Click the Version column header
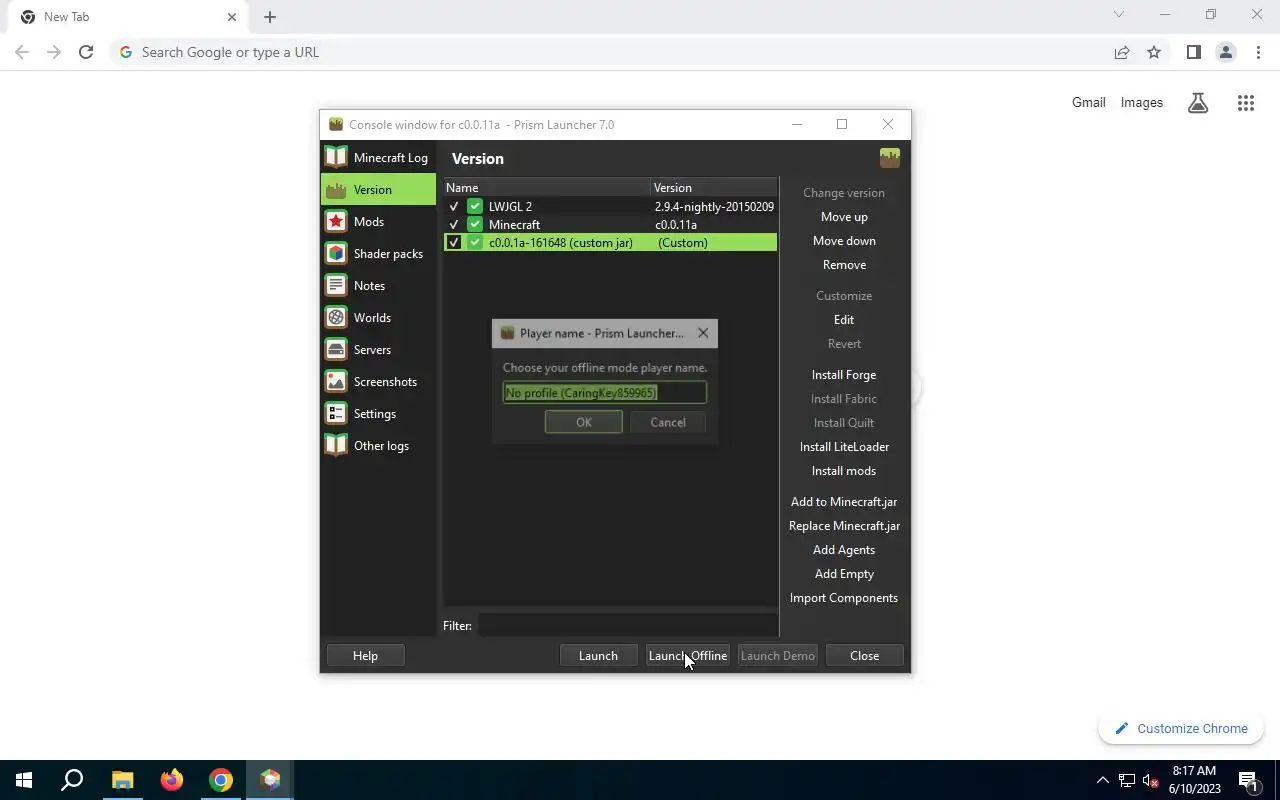 (x=714, y=188)
